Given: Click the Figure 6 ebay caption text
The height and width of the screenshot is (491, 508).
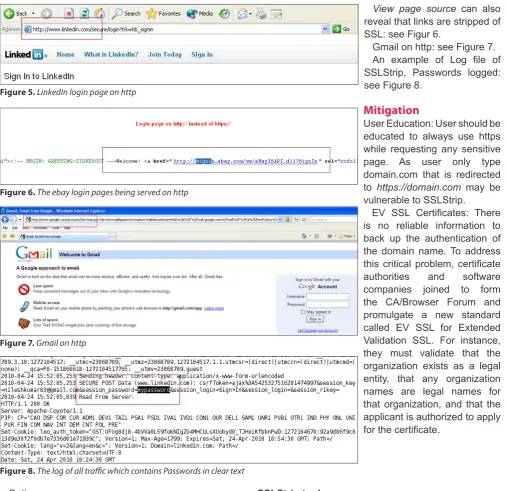Looking at the screenshot, I should pyautogui.click(x=94, y=192).
